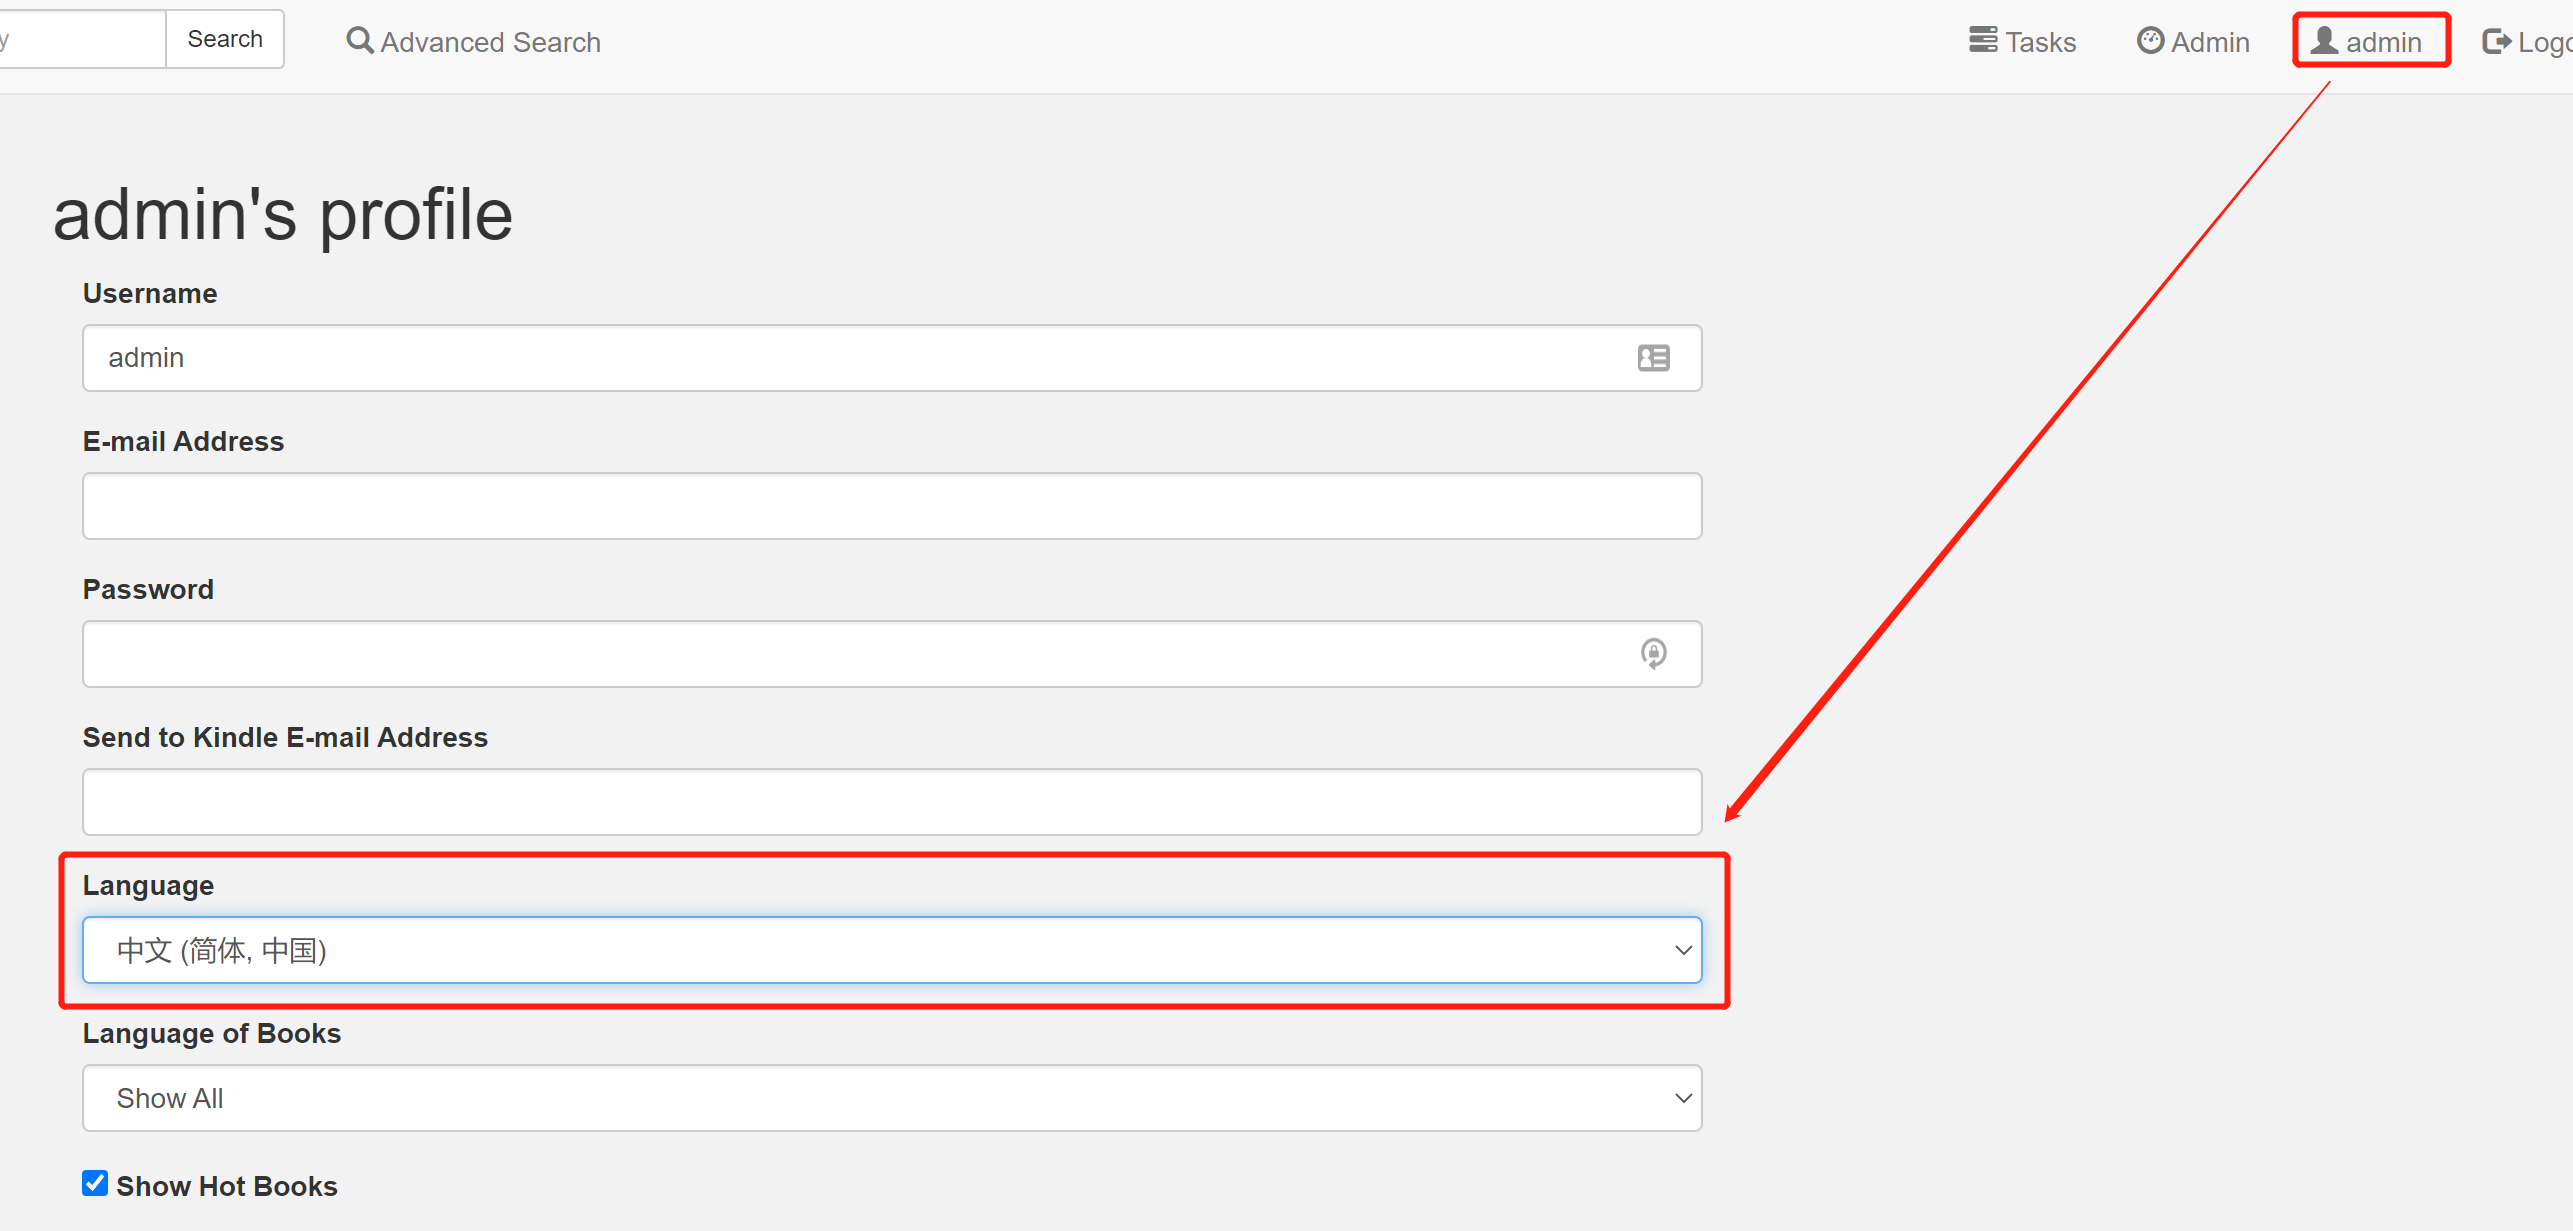Click the Show Hot Books label
Viewport: 2573px width, 1231px height.
click(x=227, y=1186)
